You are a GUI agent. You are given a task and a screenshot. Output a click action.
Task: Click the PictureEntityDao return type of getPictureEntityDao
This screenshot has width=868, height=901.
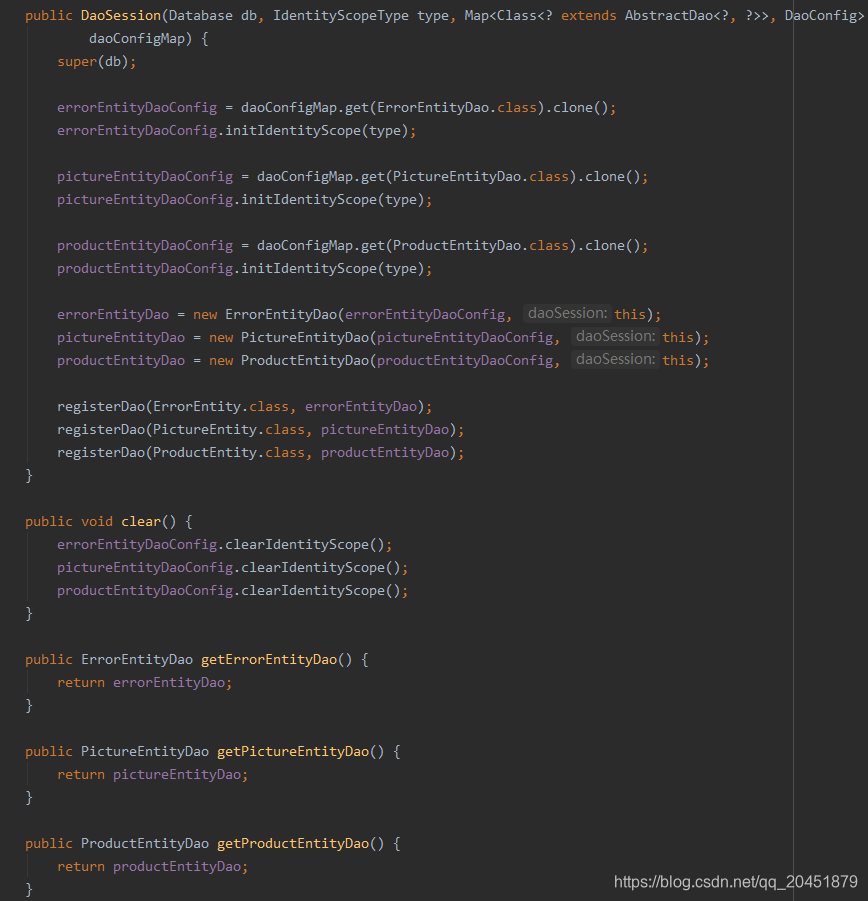click(145, 751)
